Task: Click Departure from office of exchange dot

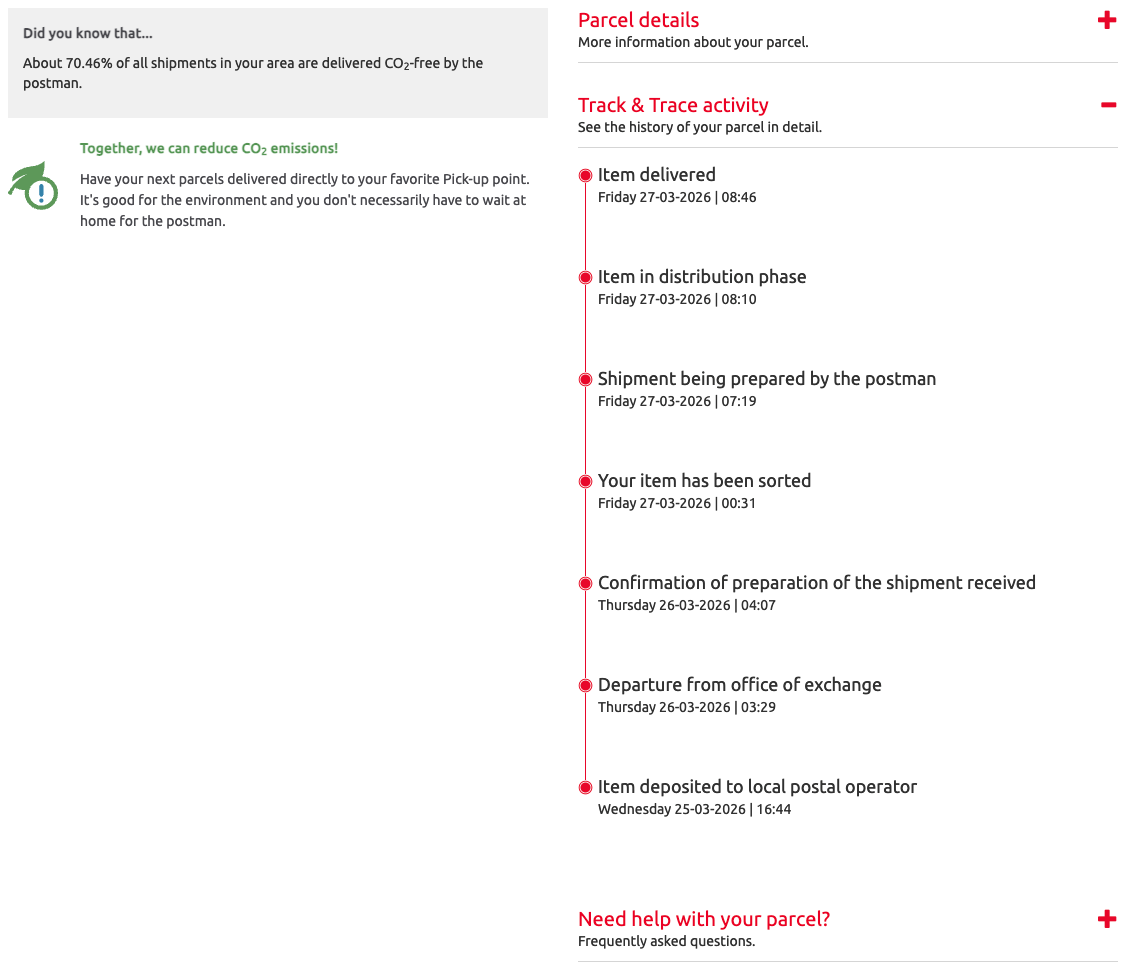Action: [x=586, y=686]
